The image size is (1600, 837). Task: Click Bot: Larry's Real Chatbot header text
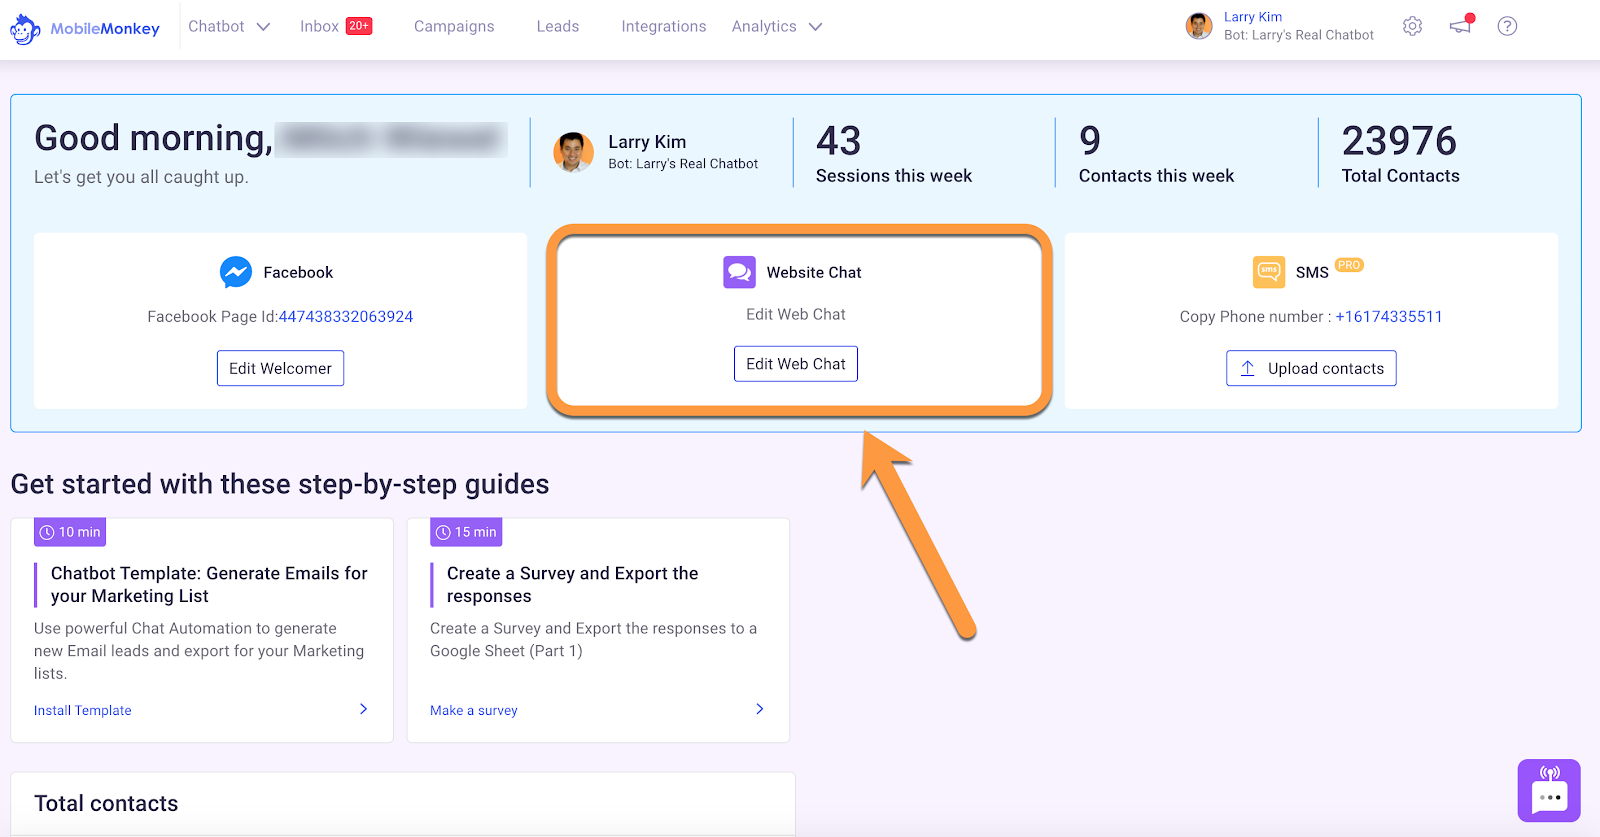[1299, 35]
